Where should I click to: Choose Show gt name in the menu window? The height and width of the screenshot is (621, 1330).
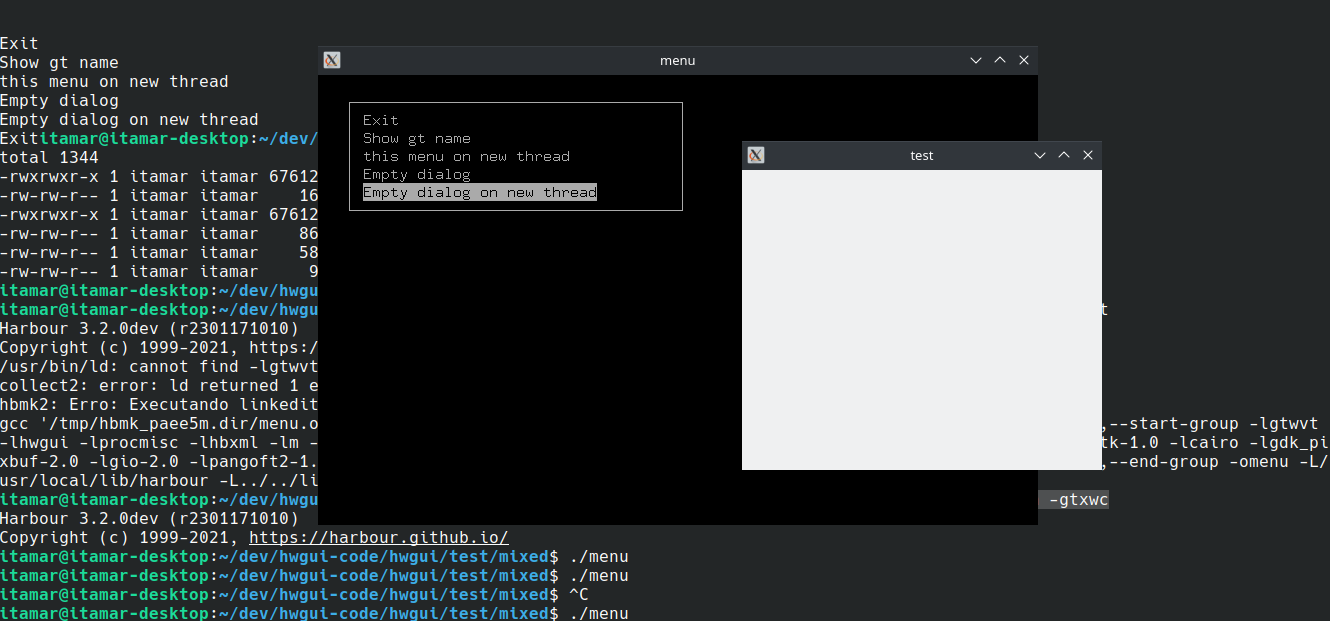(416, 138)
